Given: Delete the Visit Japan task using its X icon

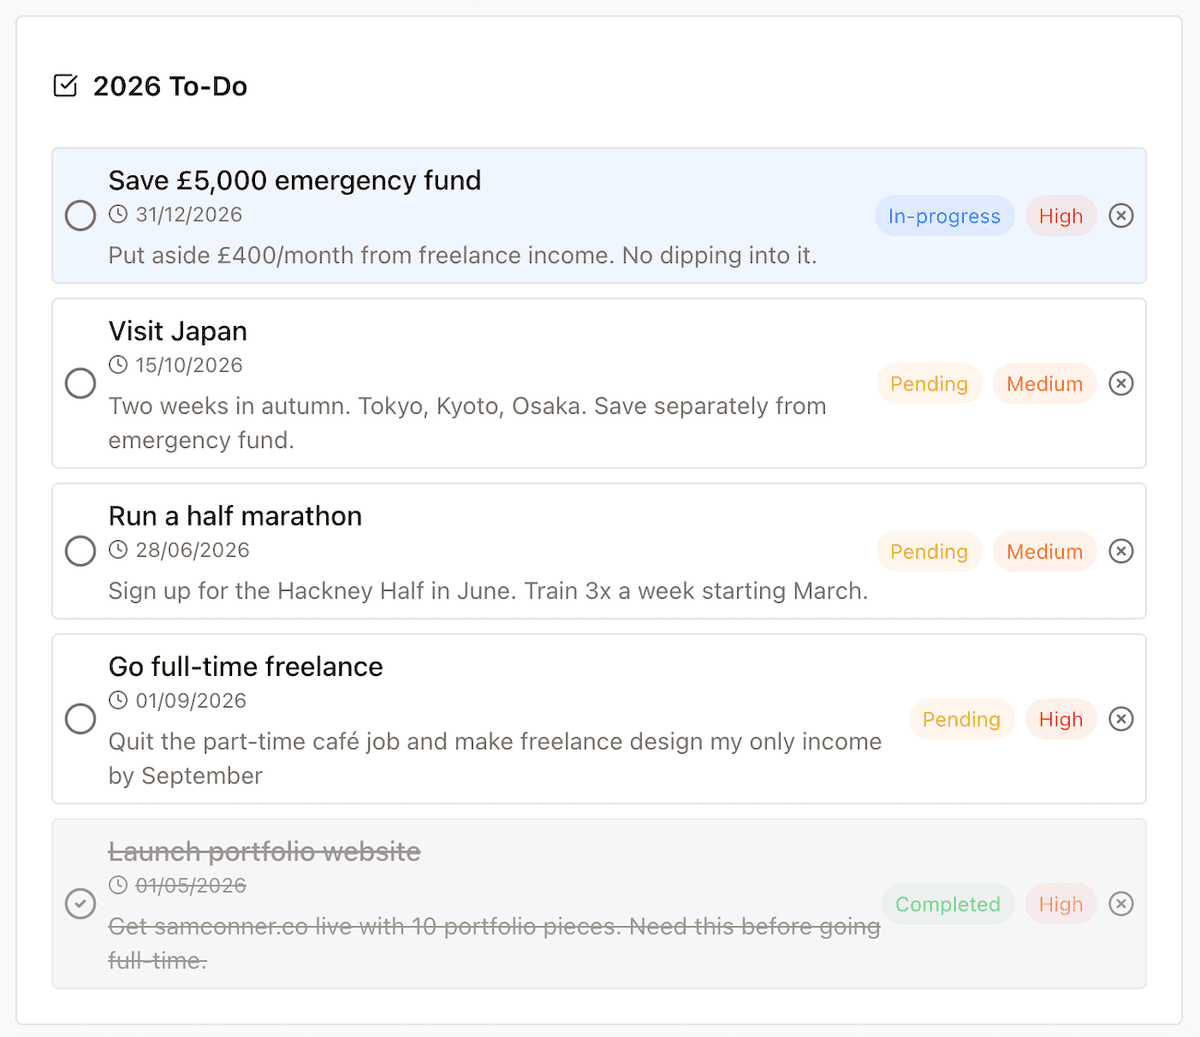Looking at the screenshot, I should click(x=1121, y=383).
